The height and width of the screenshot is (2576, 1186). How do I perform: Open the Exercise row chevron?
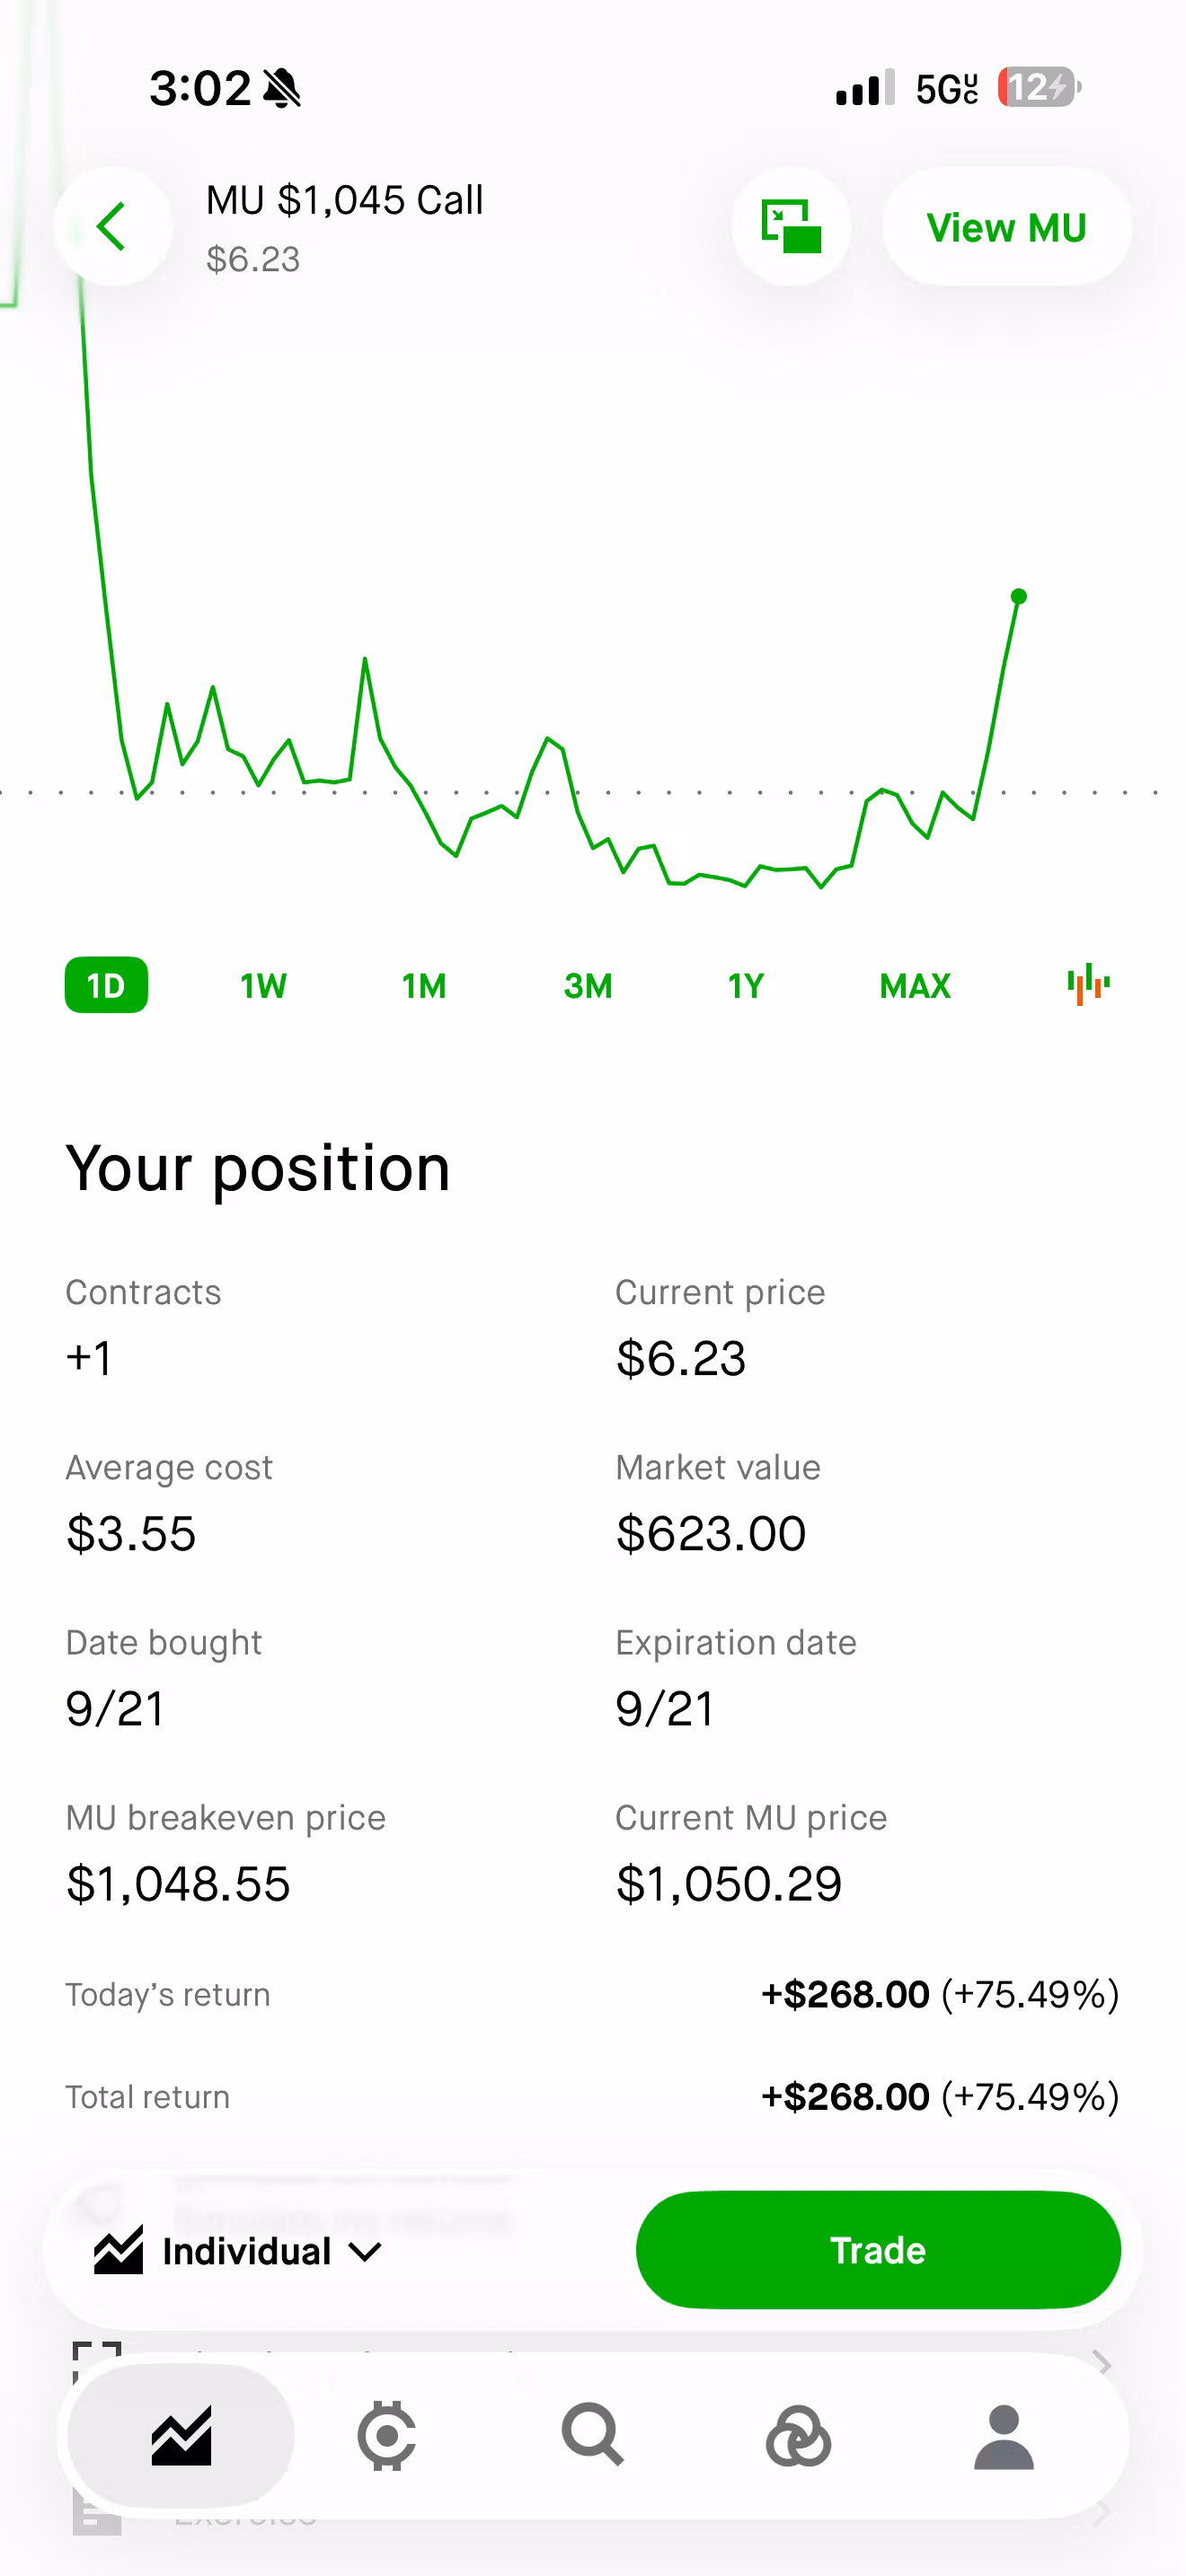coord(1102,2514)
